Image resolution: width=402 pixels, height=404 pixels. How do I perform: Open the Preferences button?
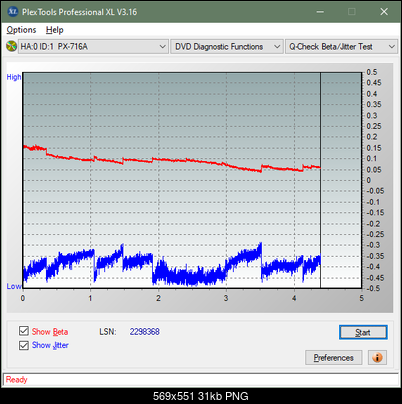[334, 358]
